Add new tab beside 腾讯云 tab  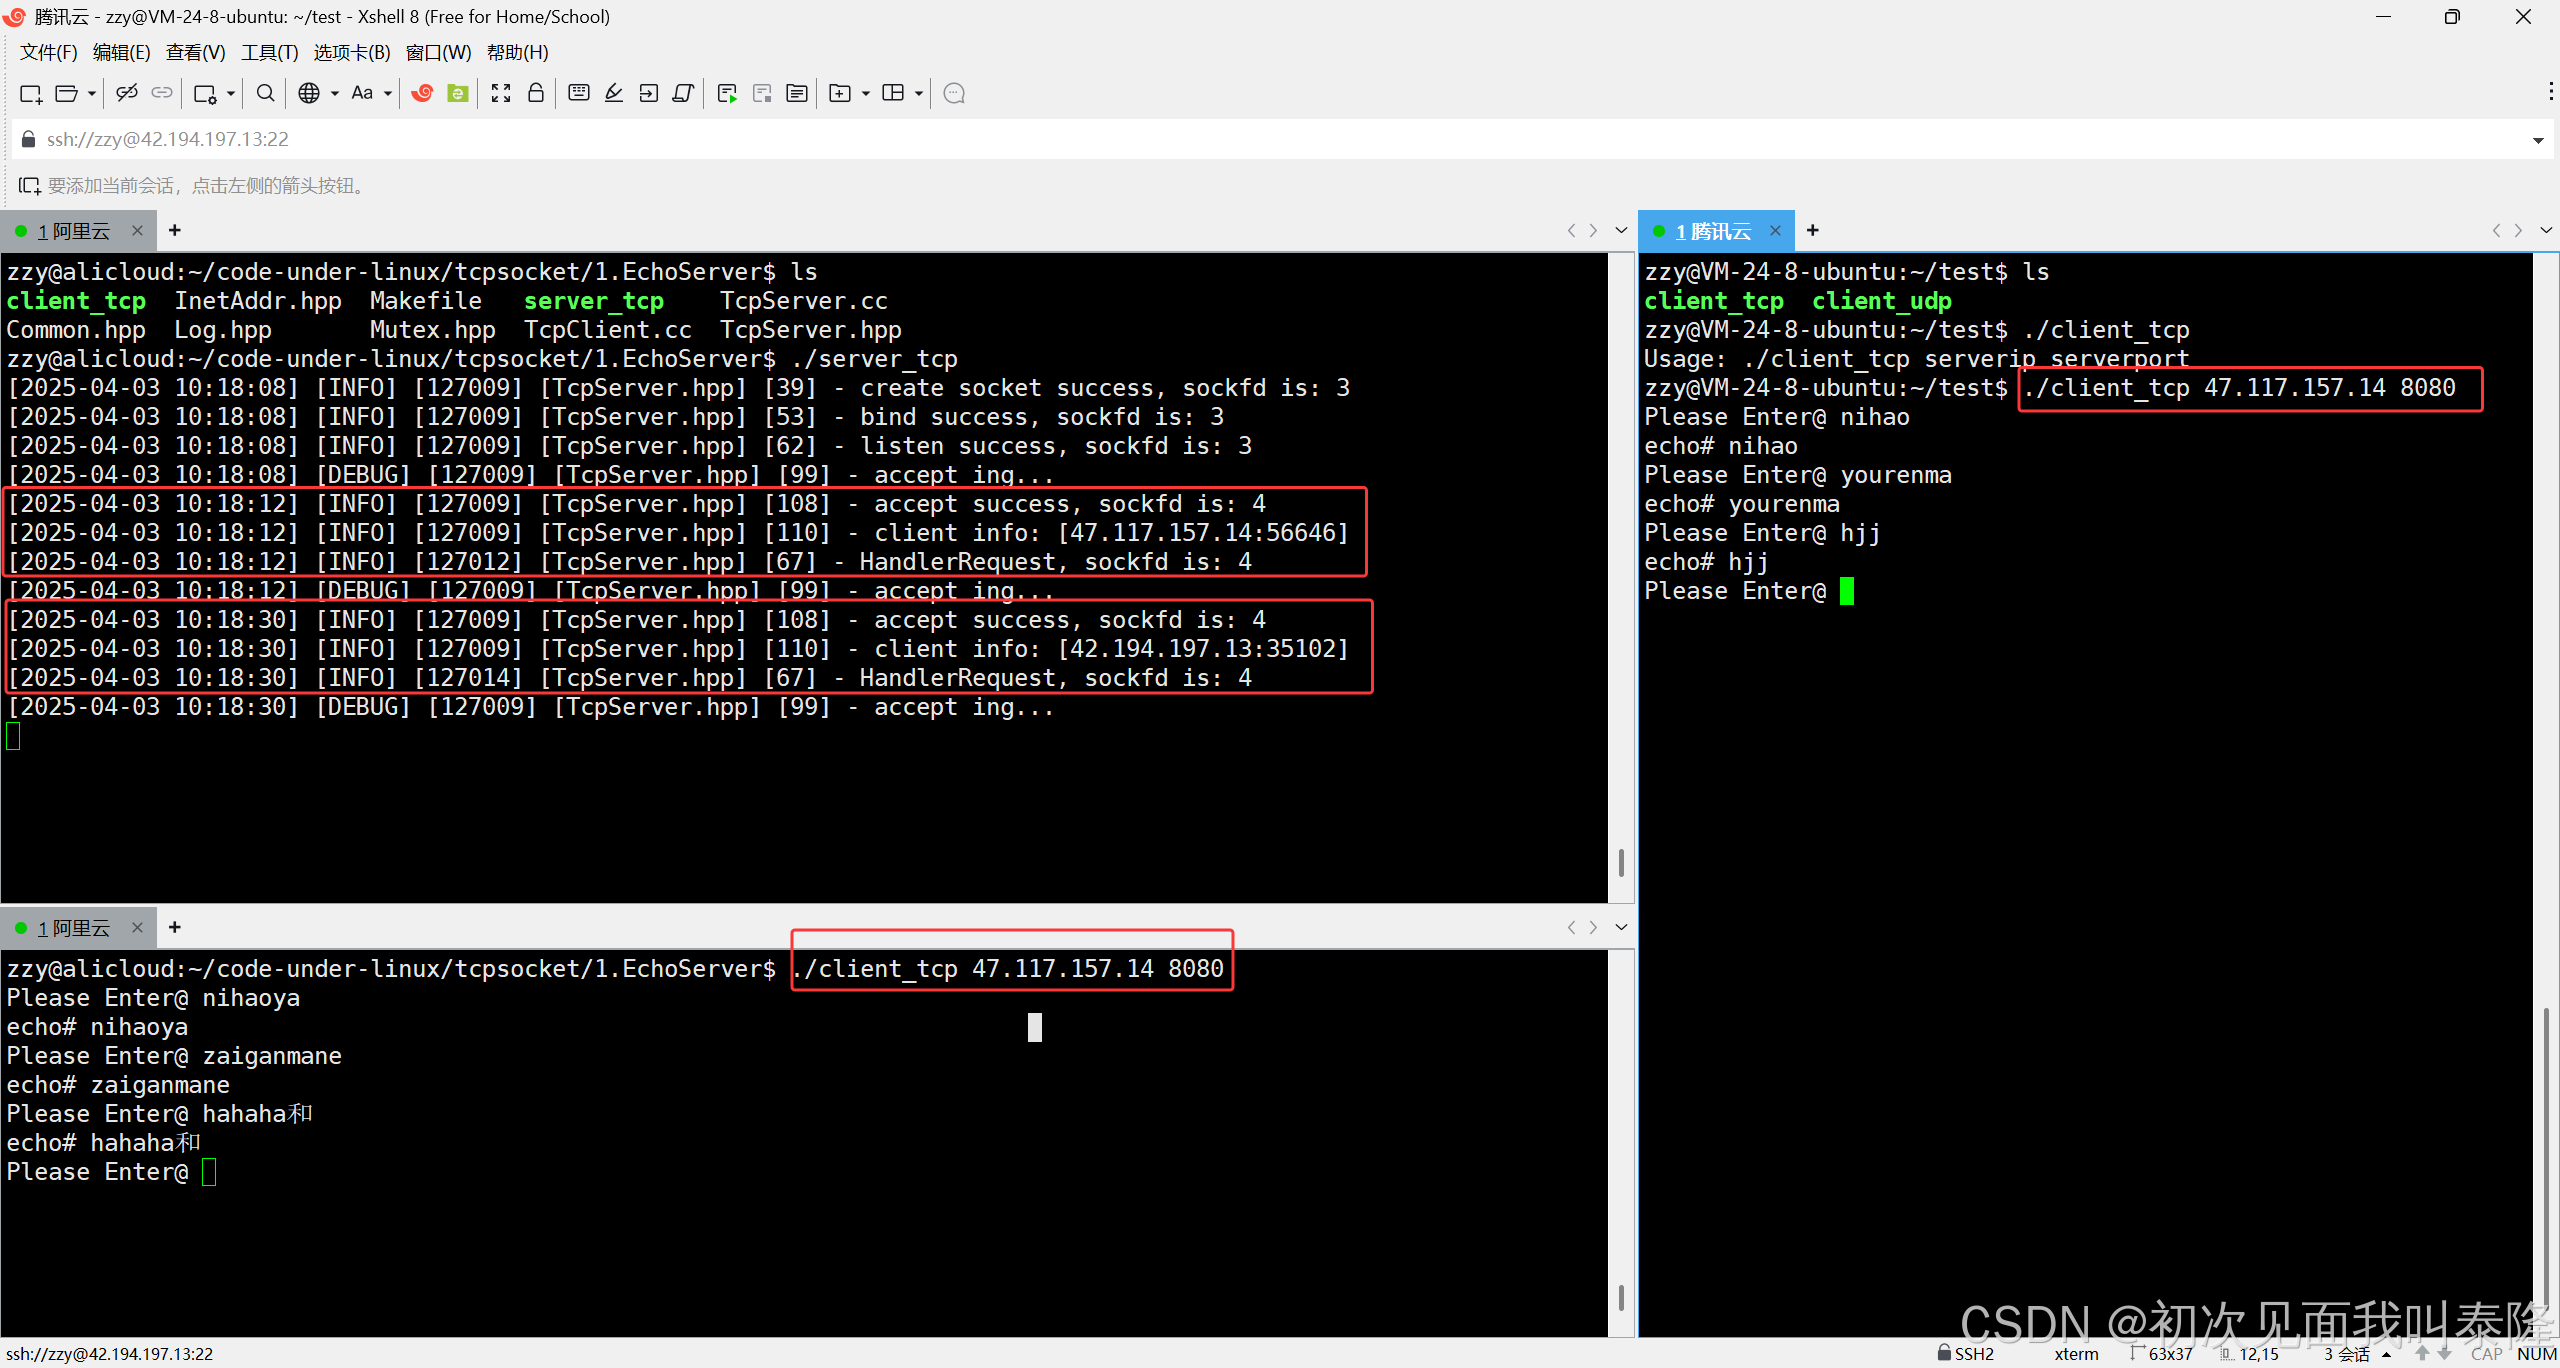[1813, 231]
